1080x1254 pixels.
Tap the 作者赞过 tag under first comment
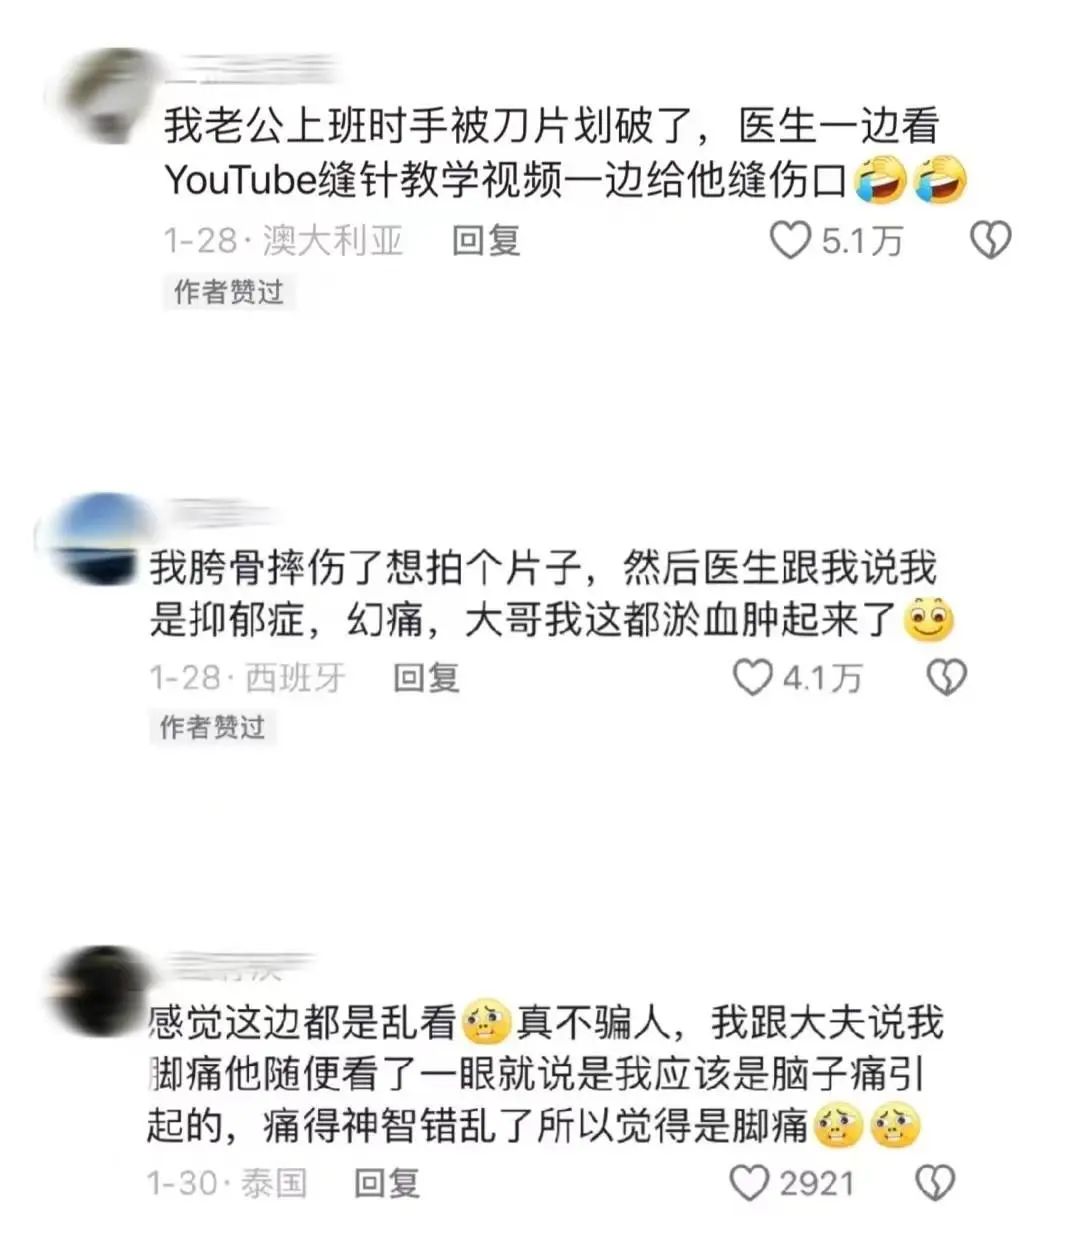[x=229, y=292]
